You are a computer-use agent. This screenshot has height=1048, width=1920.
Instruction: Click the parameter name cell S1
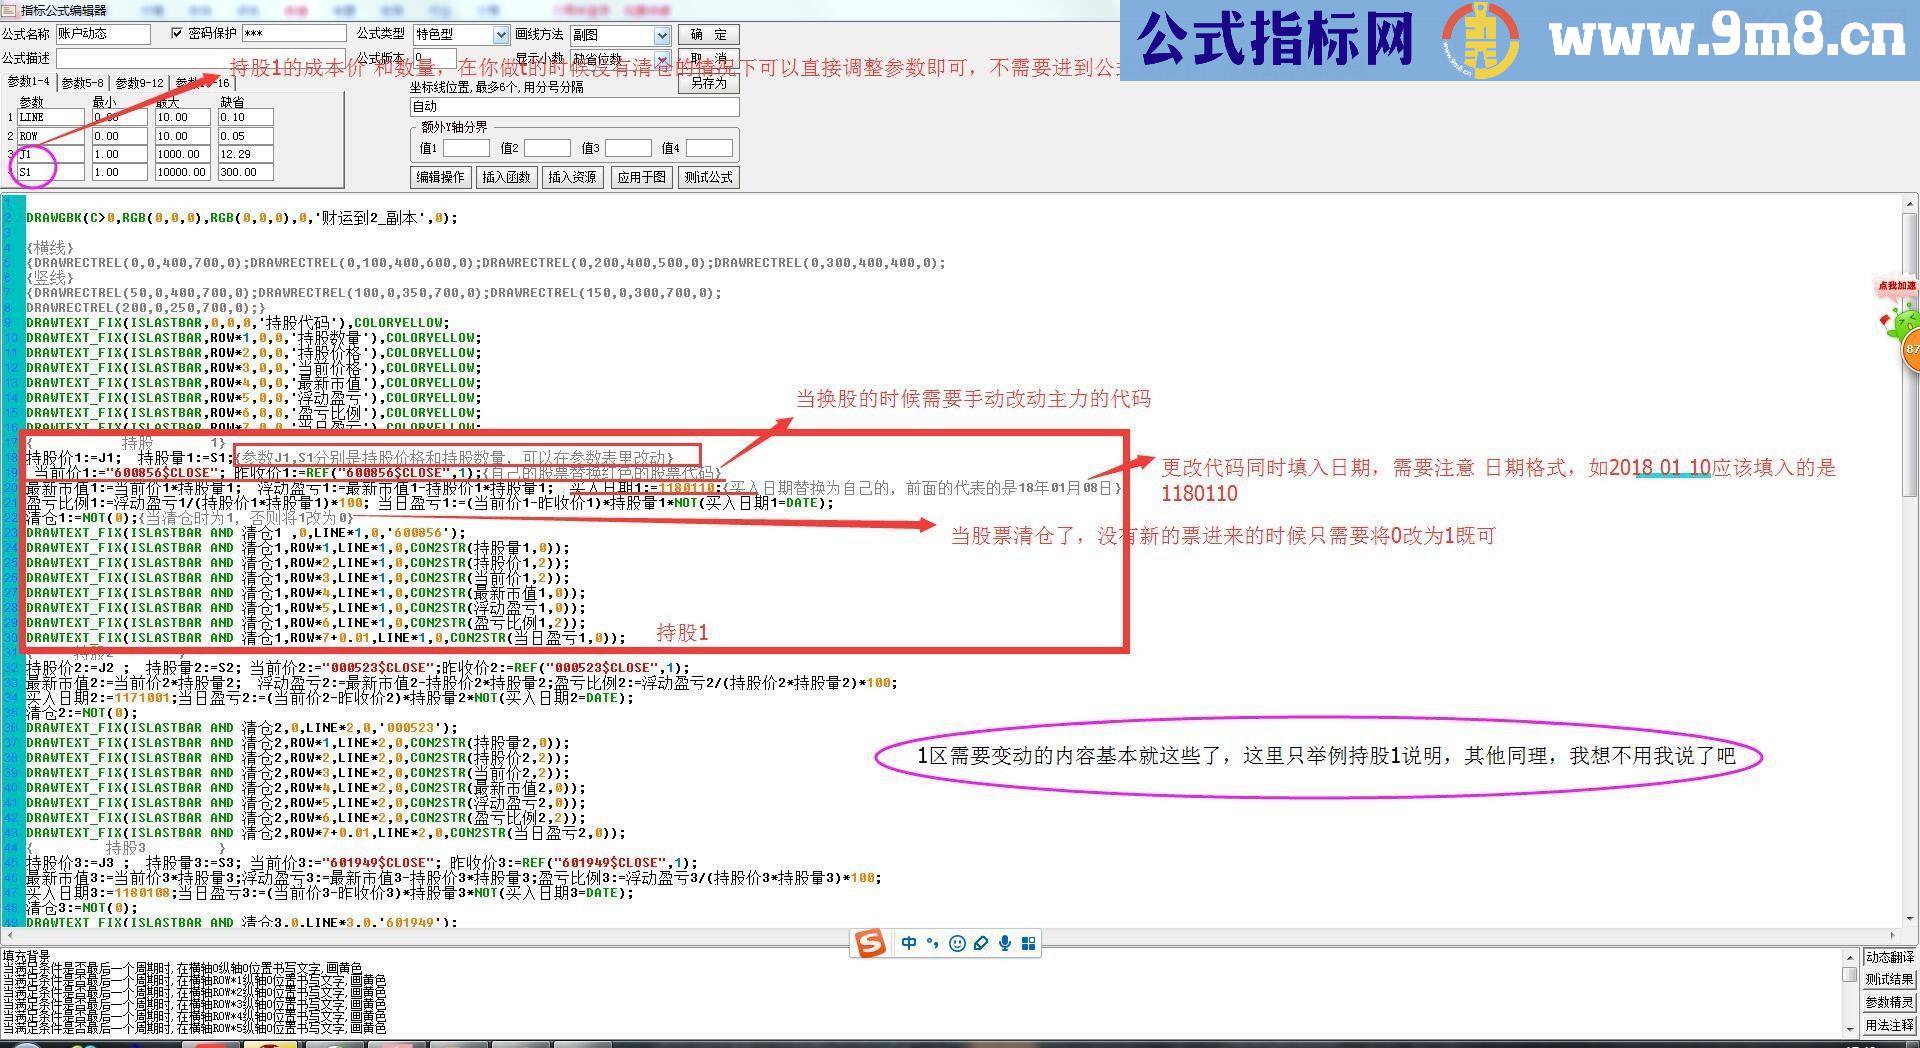51,172
